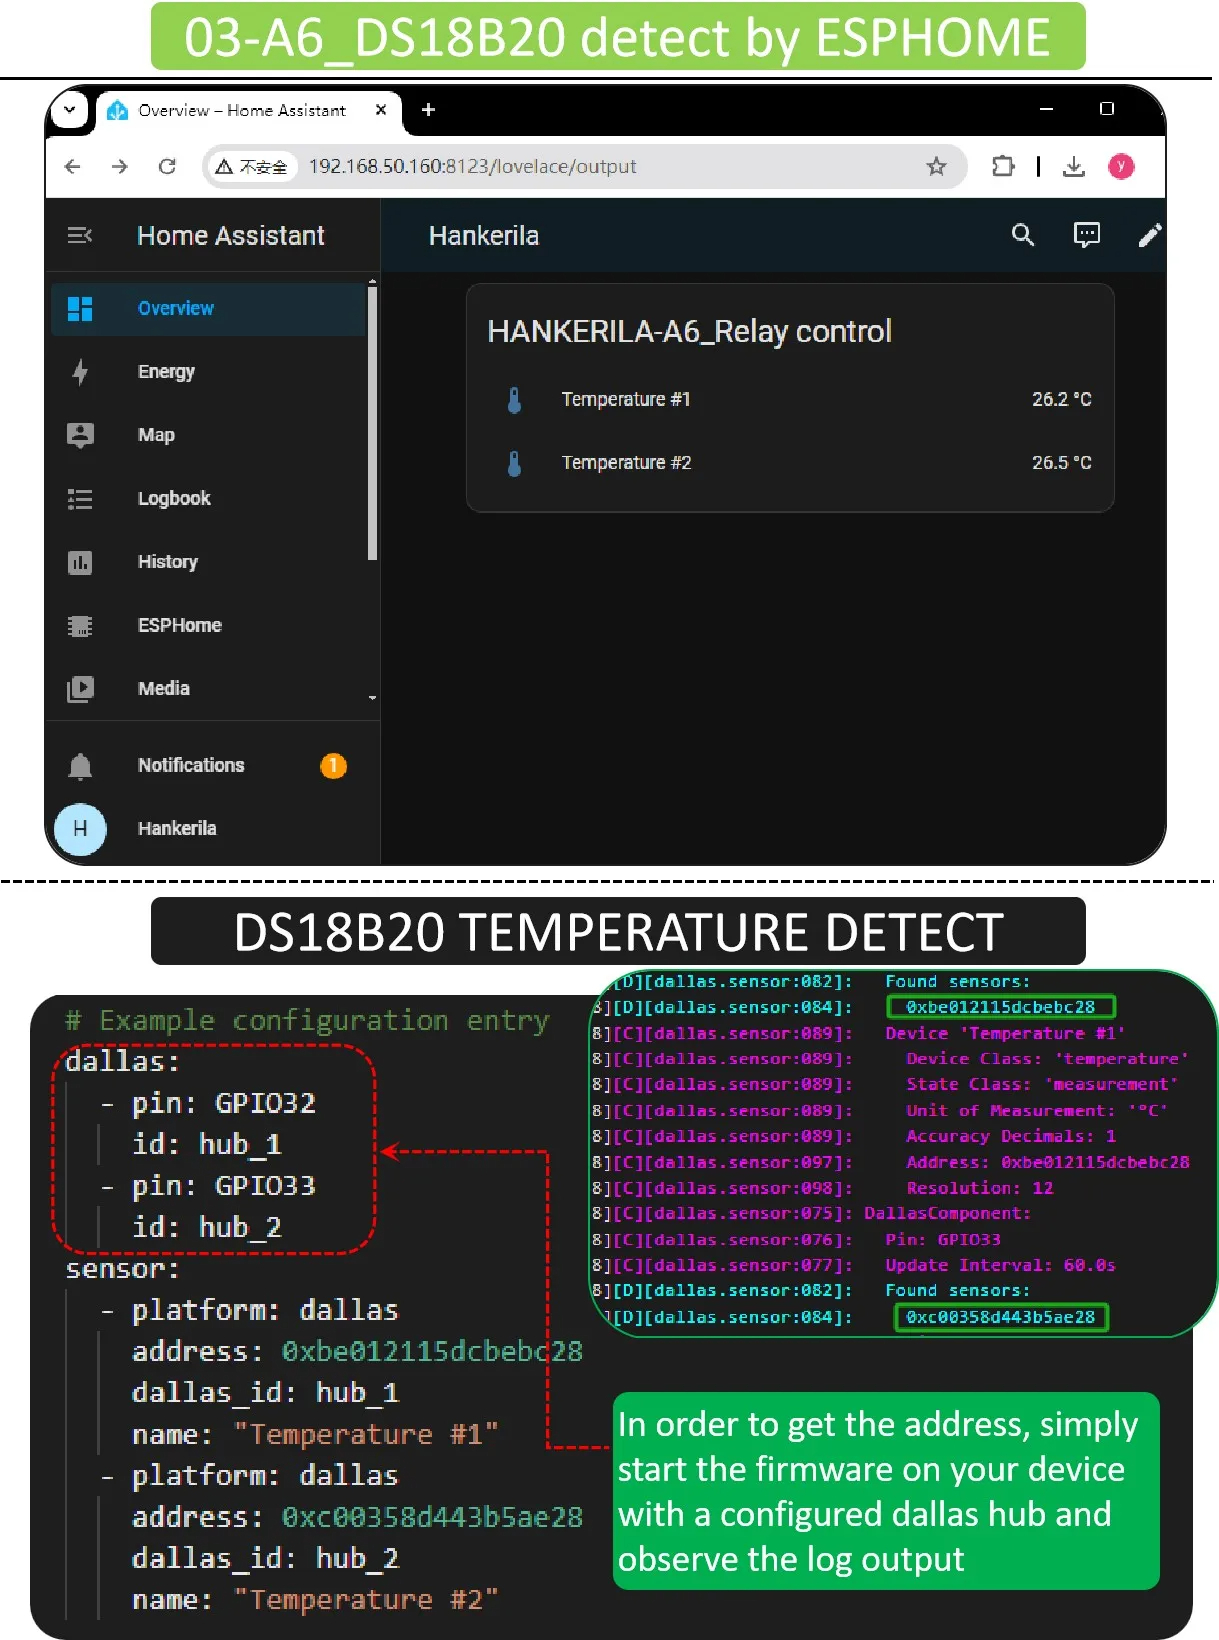Open the ESPHome panel

point(208,625)
